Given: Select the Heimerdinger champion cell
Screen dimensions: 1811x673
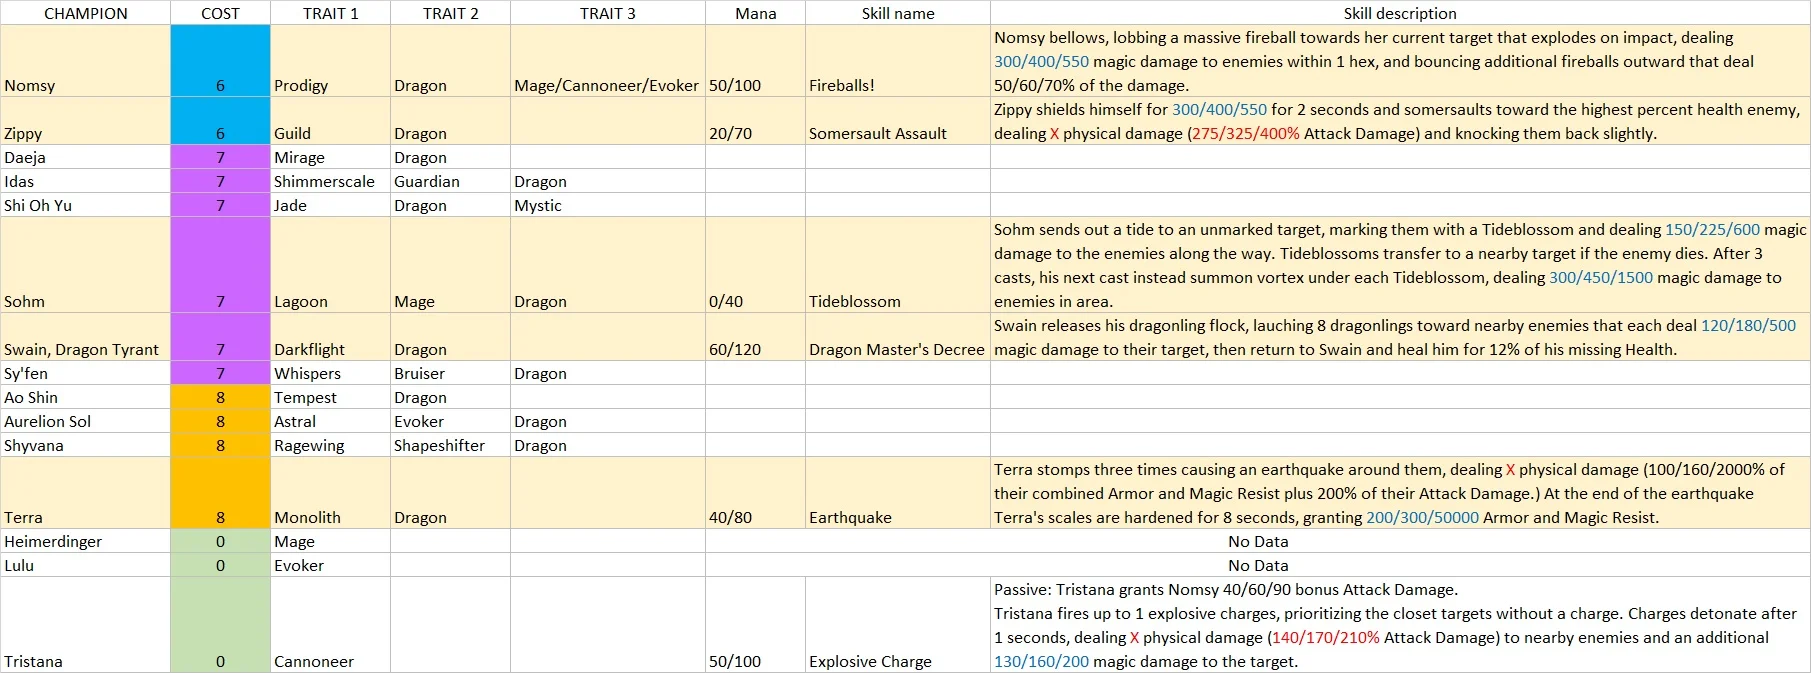Looking at the screenshot, I should click(85, 541).
